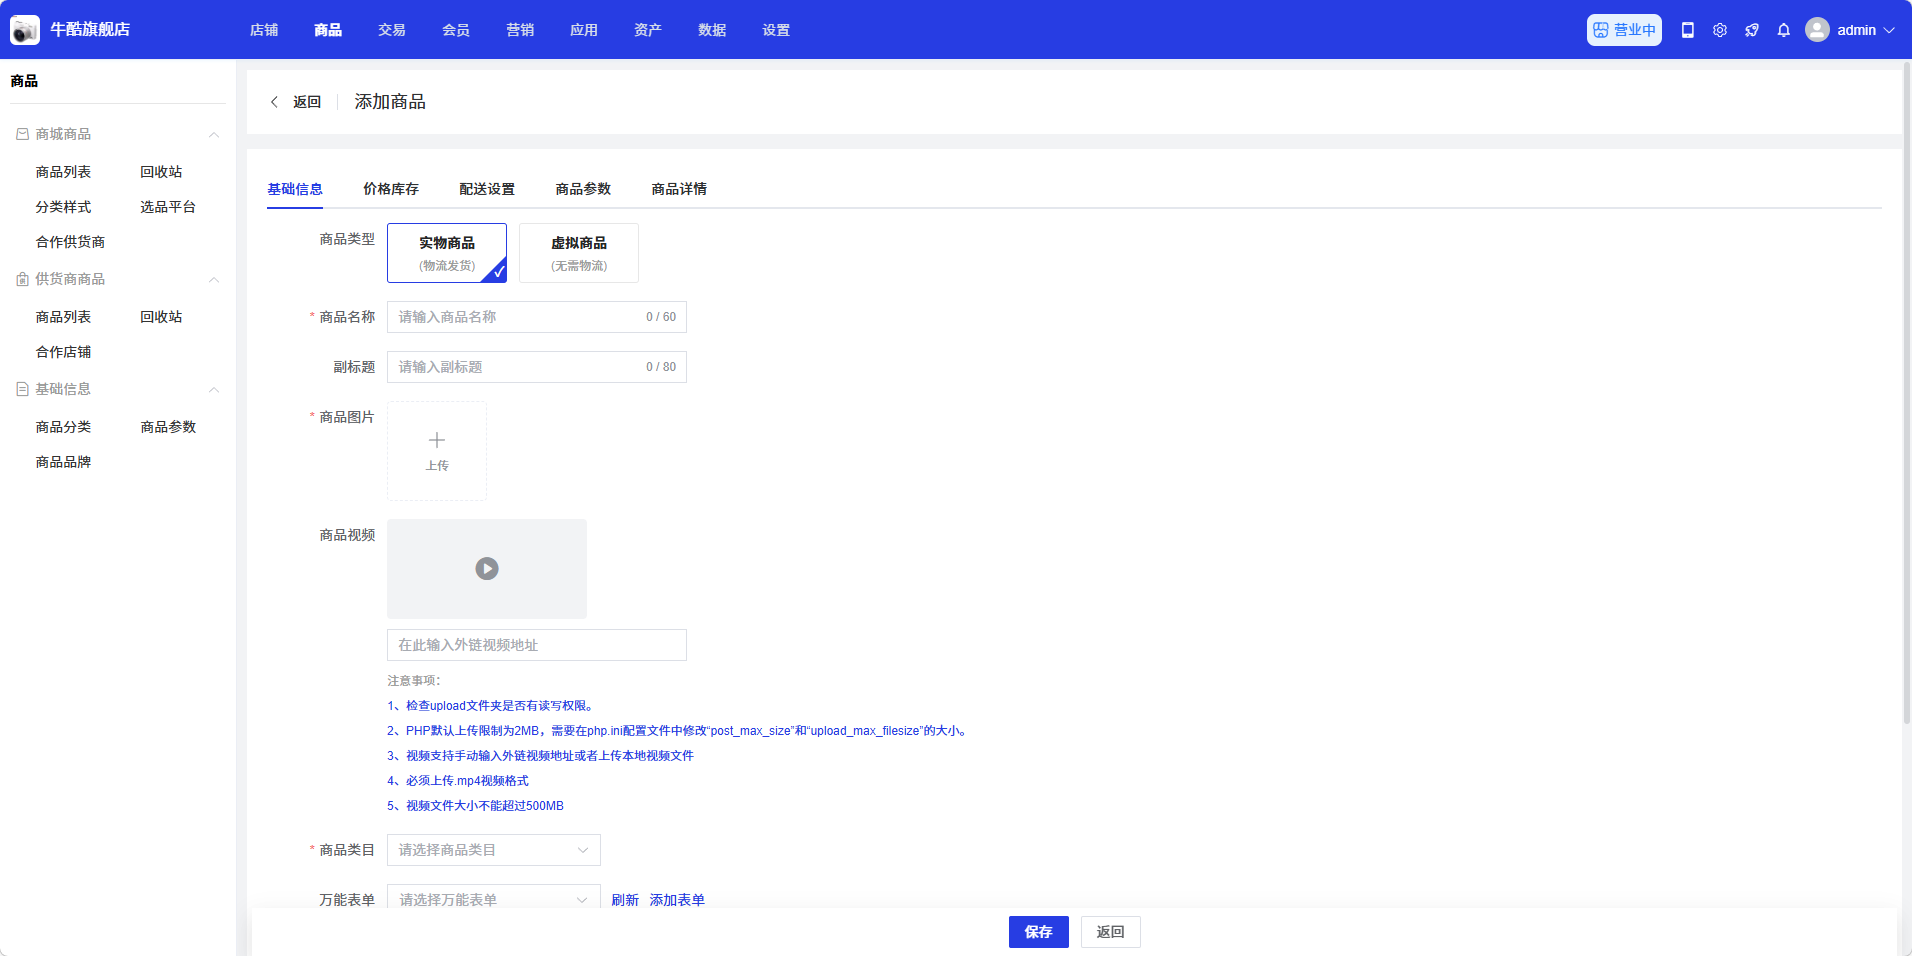The width and height of the screenshot is (1912, 956).
Task: Switch to the 价格库存 tab
Action: point(391,189)
